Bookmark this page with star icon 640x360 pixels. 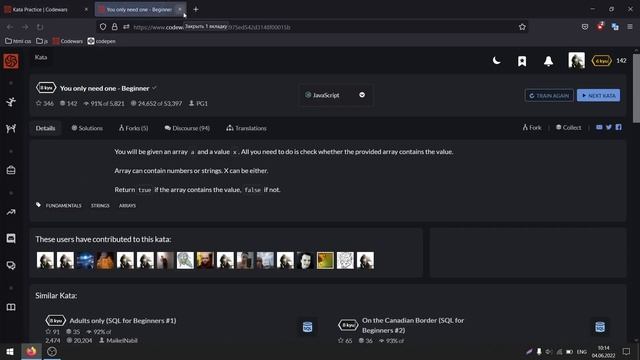pos(522,27)
